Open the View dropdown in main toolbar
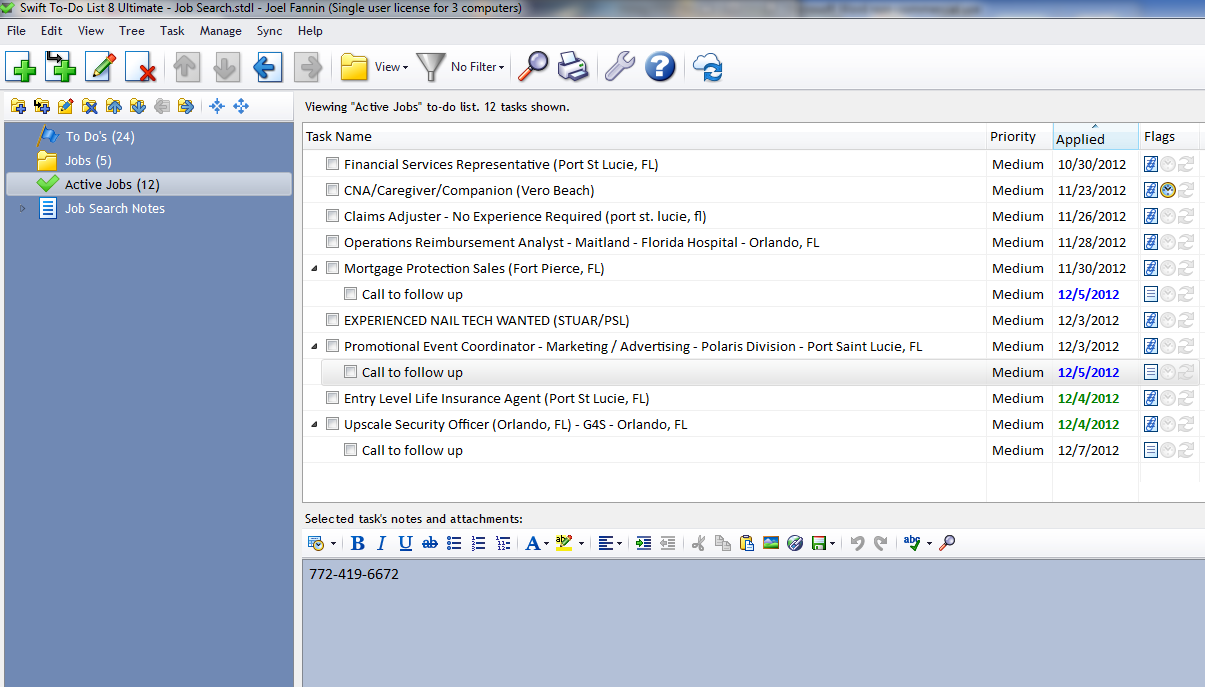This screenshot has width=1205, height=687. [391, 67]
